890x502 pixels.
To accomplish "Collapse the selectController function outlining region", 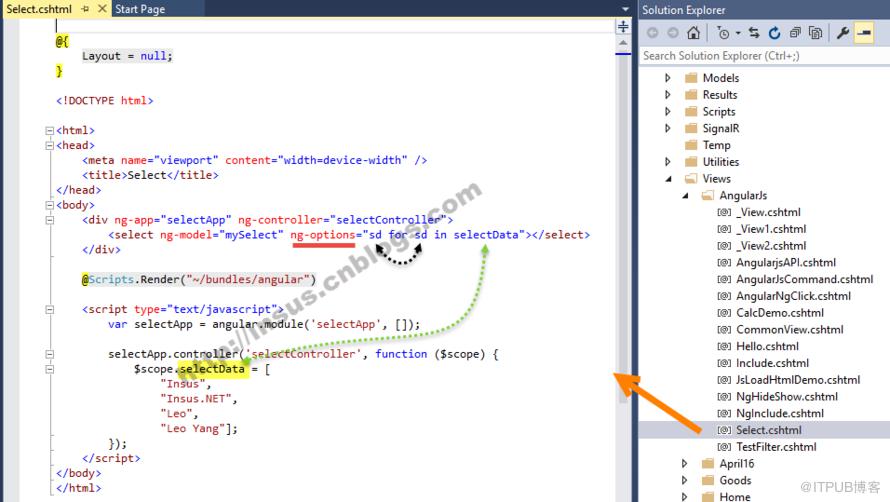I will [49, 354].
